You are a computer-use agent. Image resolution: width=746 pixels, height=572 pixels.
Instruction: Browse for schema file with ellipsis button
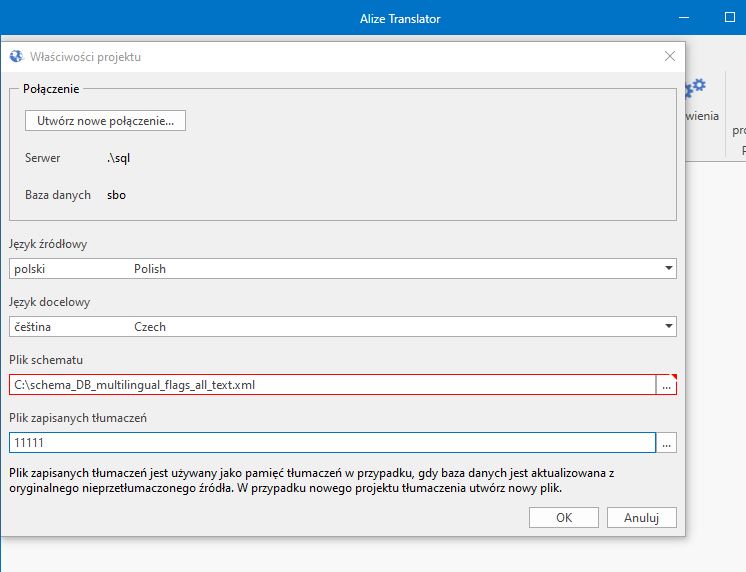click(666, 385)
